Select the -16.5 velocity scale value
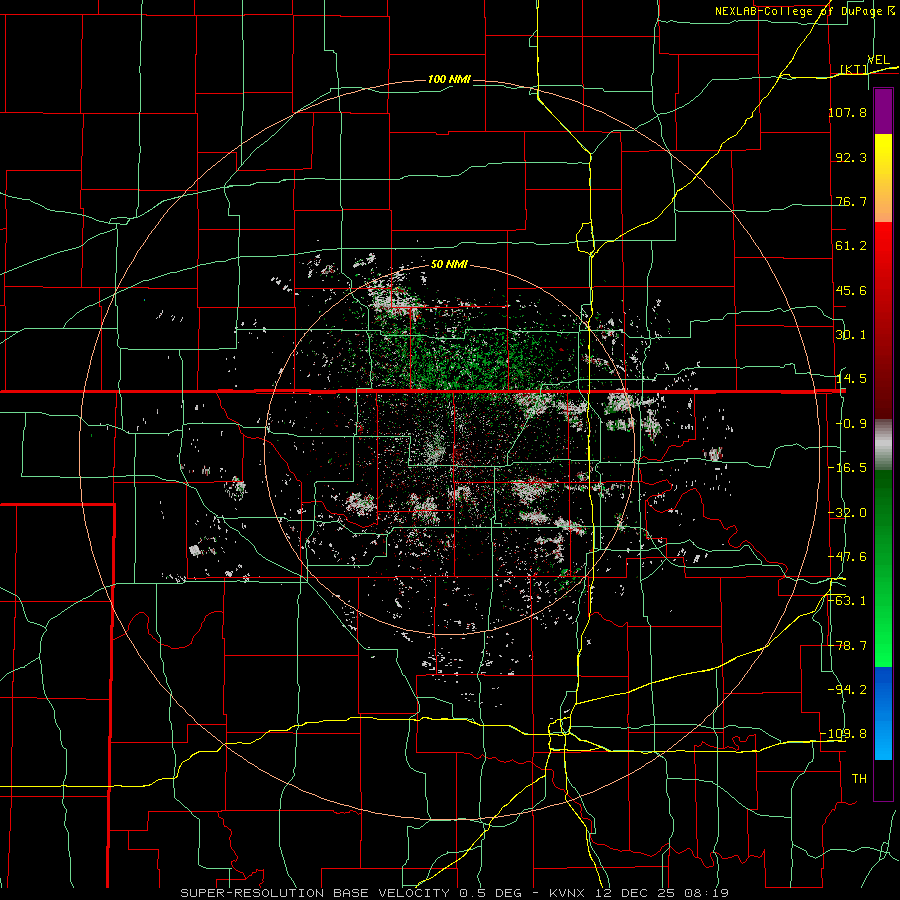Screen dimensions: 900x900 [x=847, y=468]
